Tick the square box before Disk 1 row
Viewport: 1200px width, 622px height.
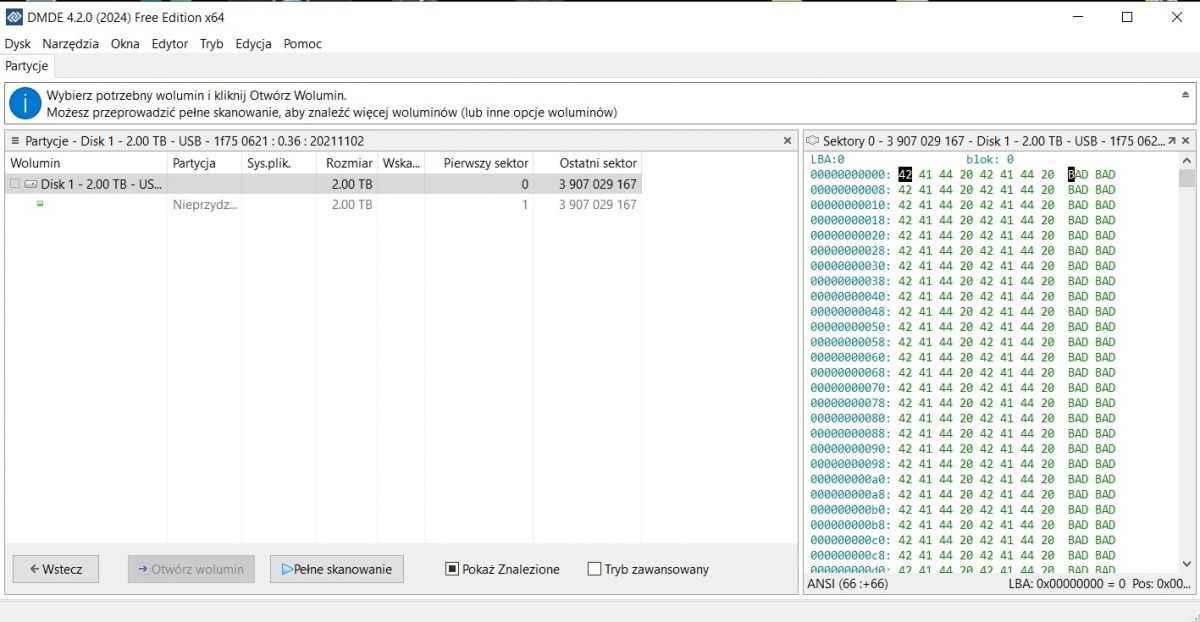tap(14, 184)
